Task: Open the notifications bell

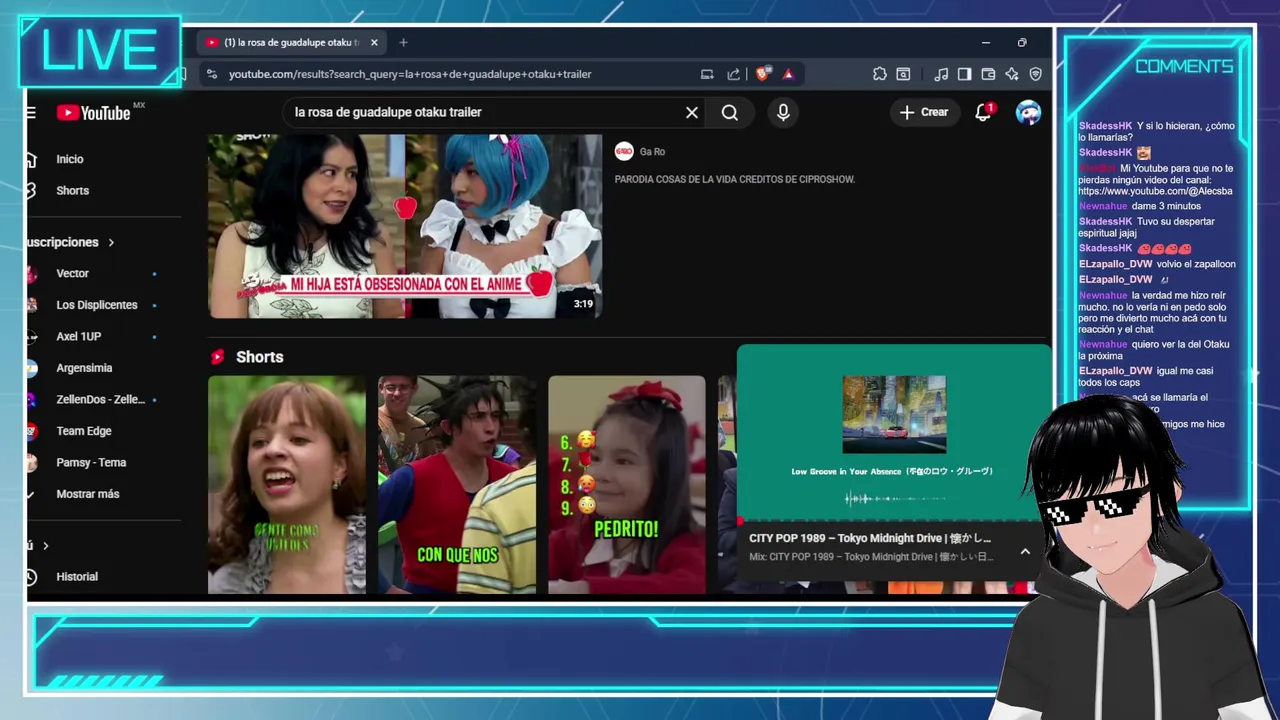Action: tap(983, 113)
